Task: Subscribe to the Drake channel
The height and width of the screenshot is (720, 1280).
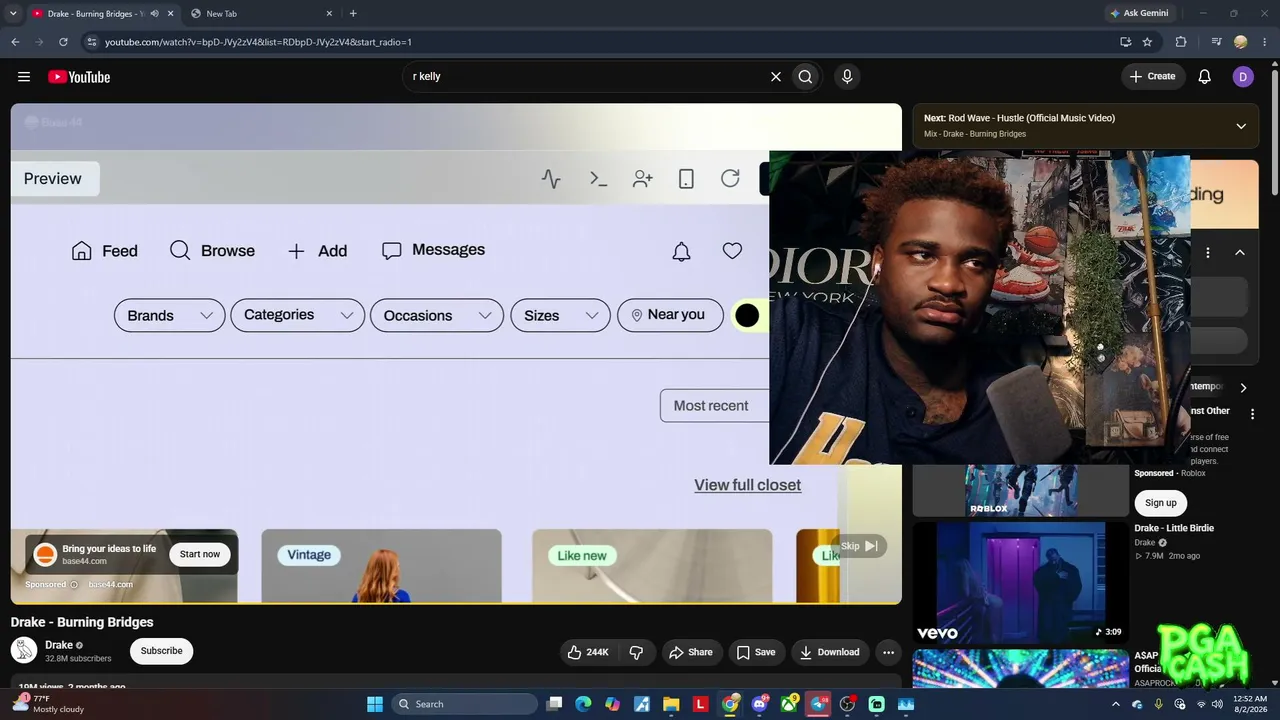Action: (161, 651)
